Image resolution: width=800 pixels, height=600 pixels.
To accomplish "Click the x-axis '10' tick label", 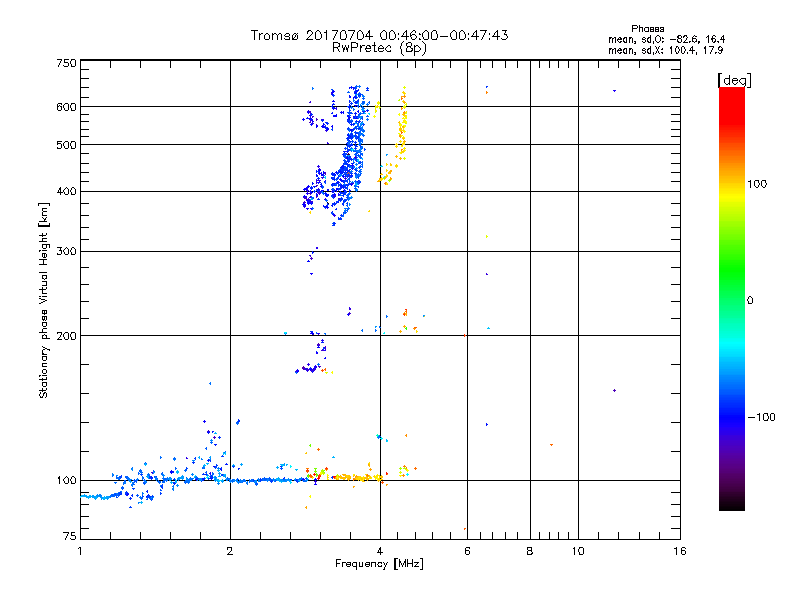I will point(578,551).
